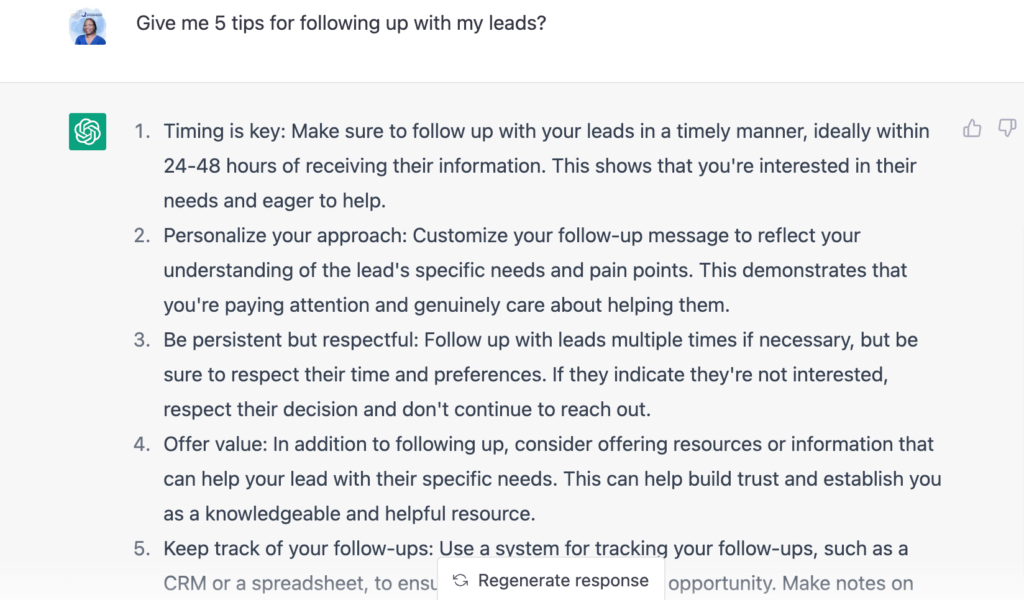Click the green ChatGPT logo icon
Viewport: 1024px width, 600px height.
[x=88, y=132]
